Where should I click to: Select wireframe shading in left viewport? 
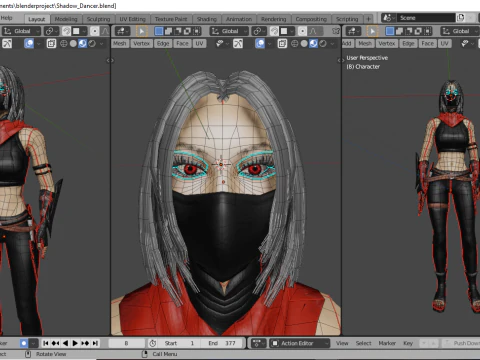click(x=64, y=44)
